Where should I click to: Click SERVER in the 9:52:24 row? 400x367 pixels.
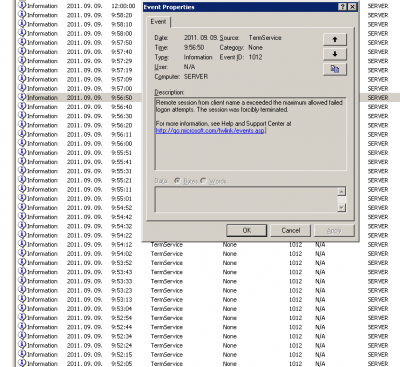[x=378, y=345]
